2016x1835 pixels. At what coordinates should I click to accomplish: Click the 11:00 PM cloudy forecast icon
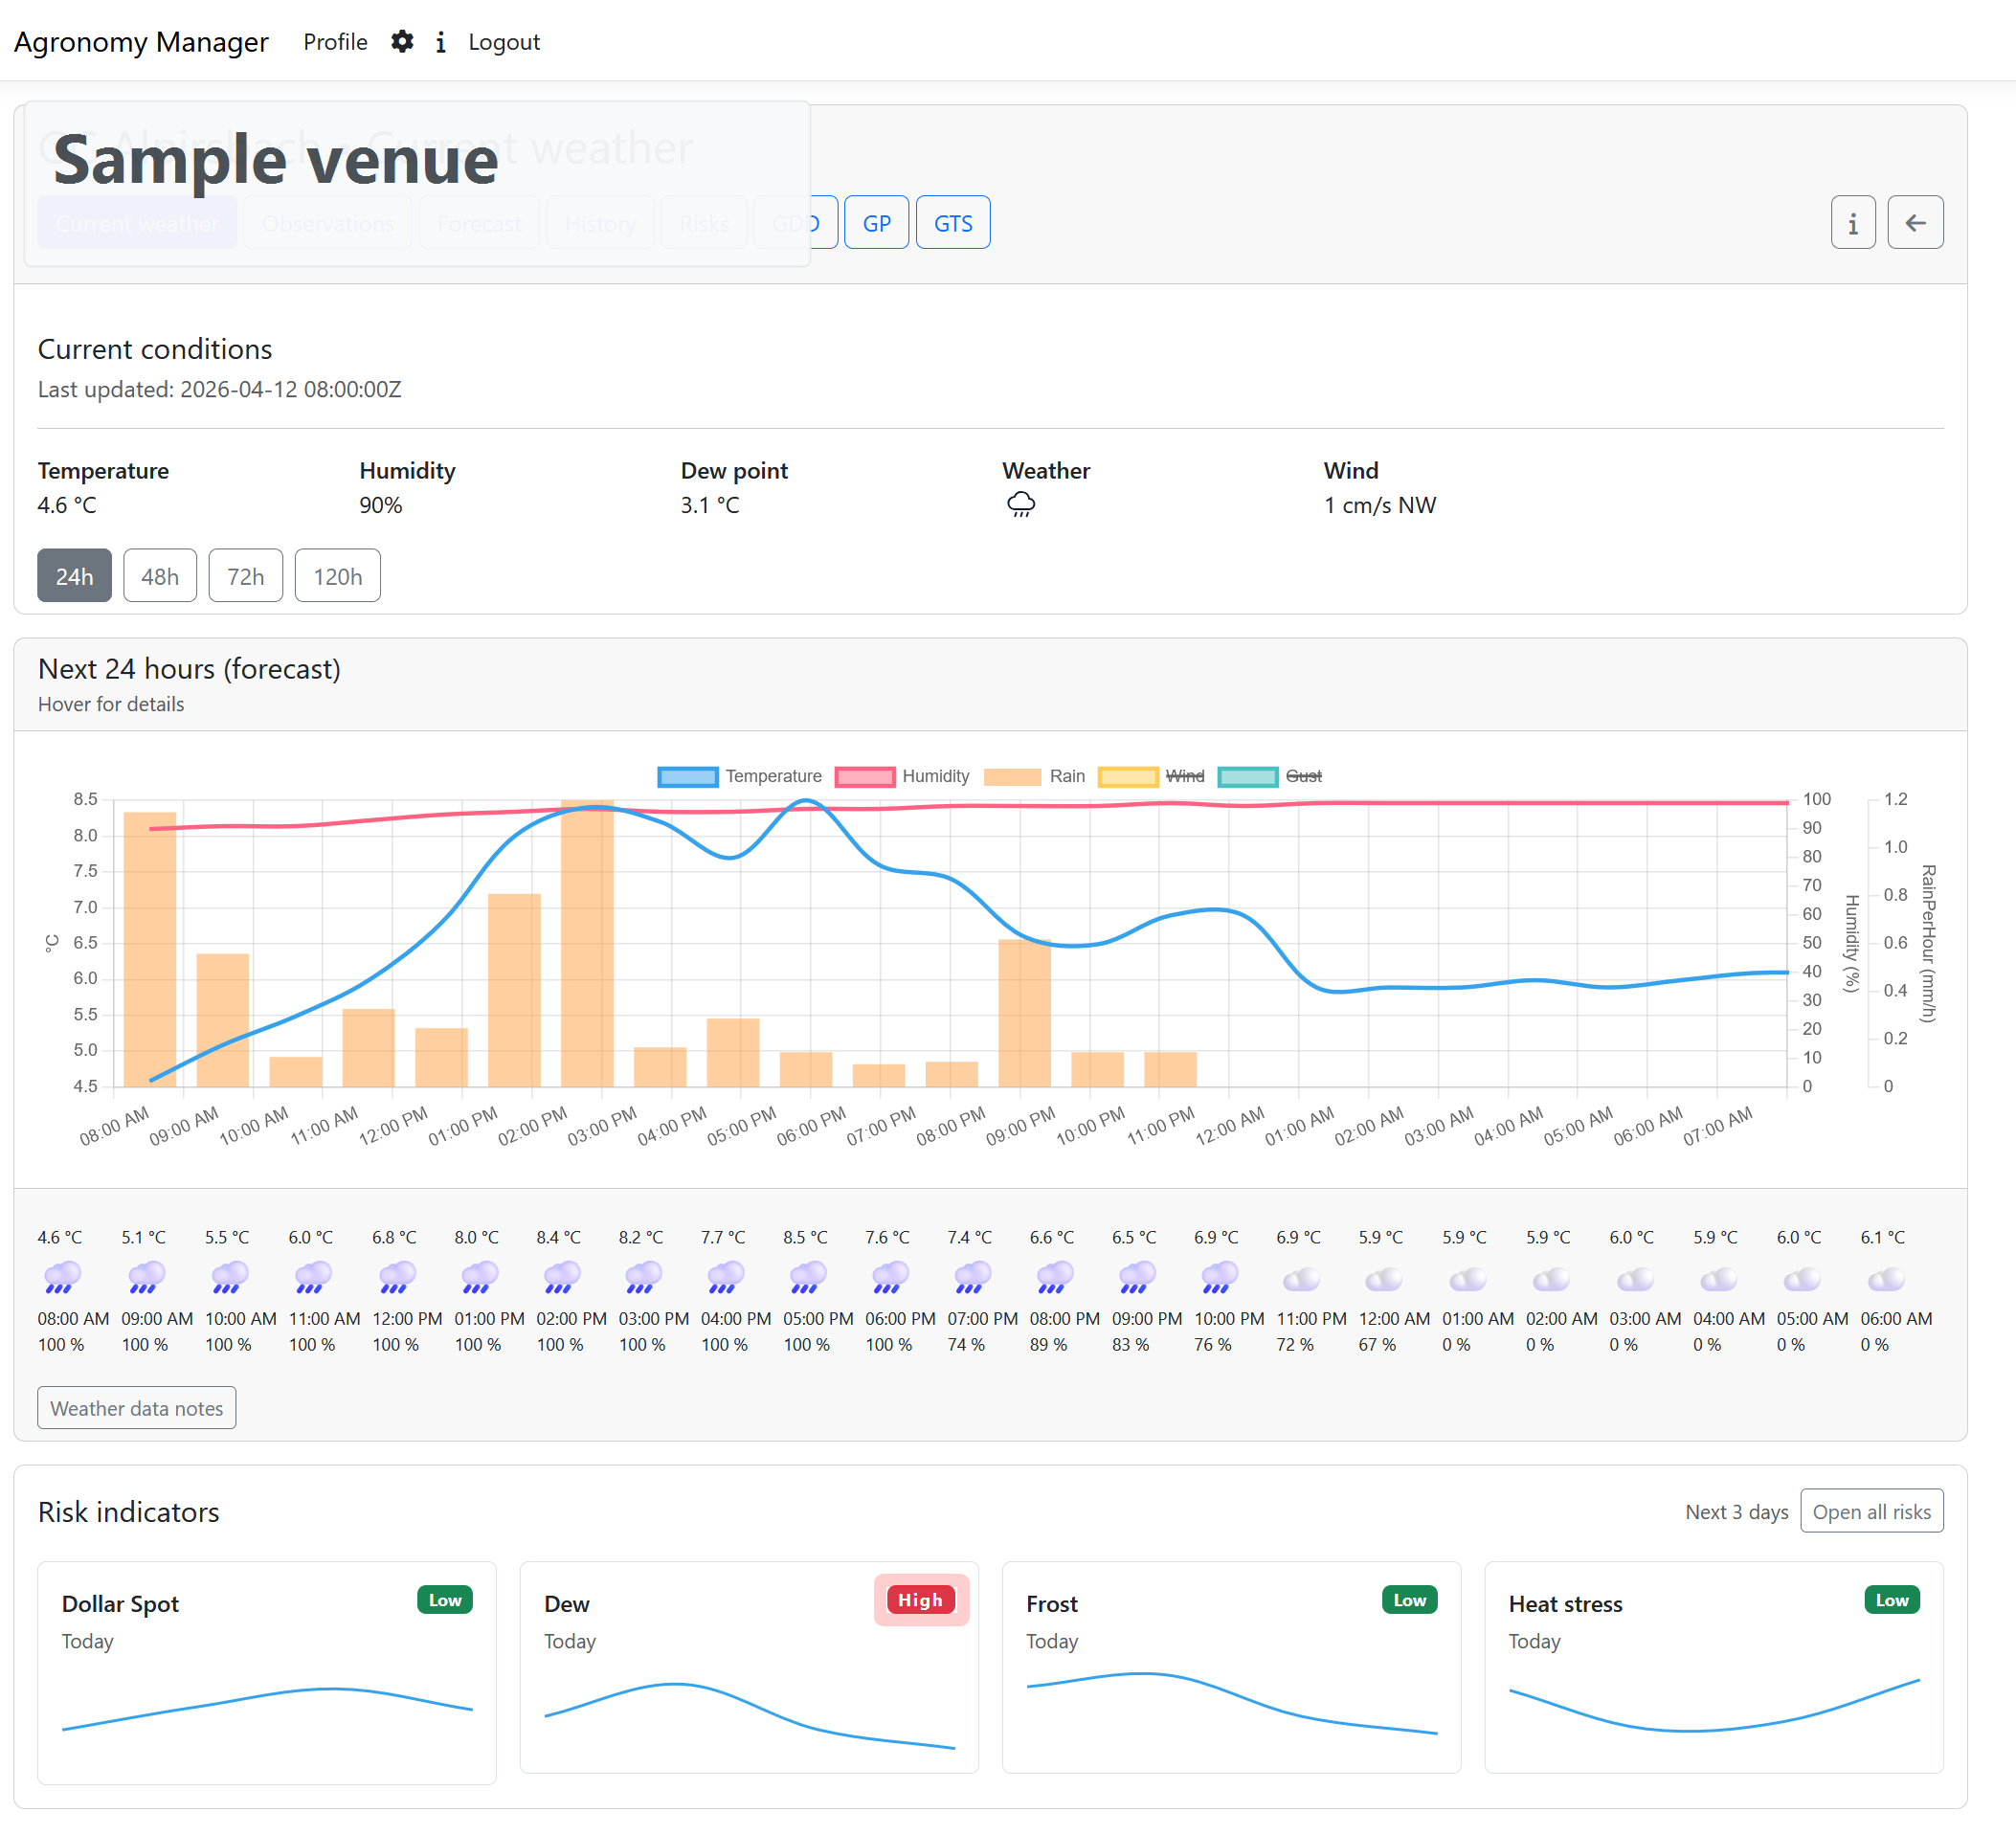coord(1300,1278)
